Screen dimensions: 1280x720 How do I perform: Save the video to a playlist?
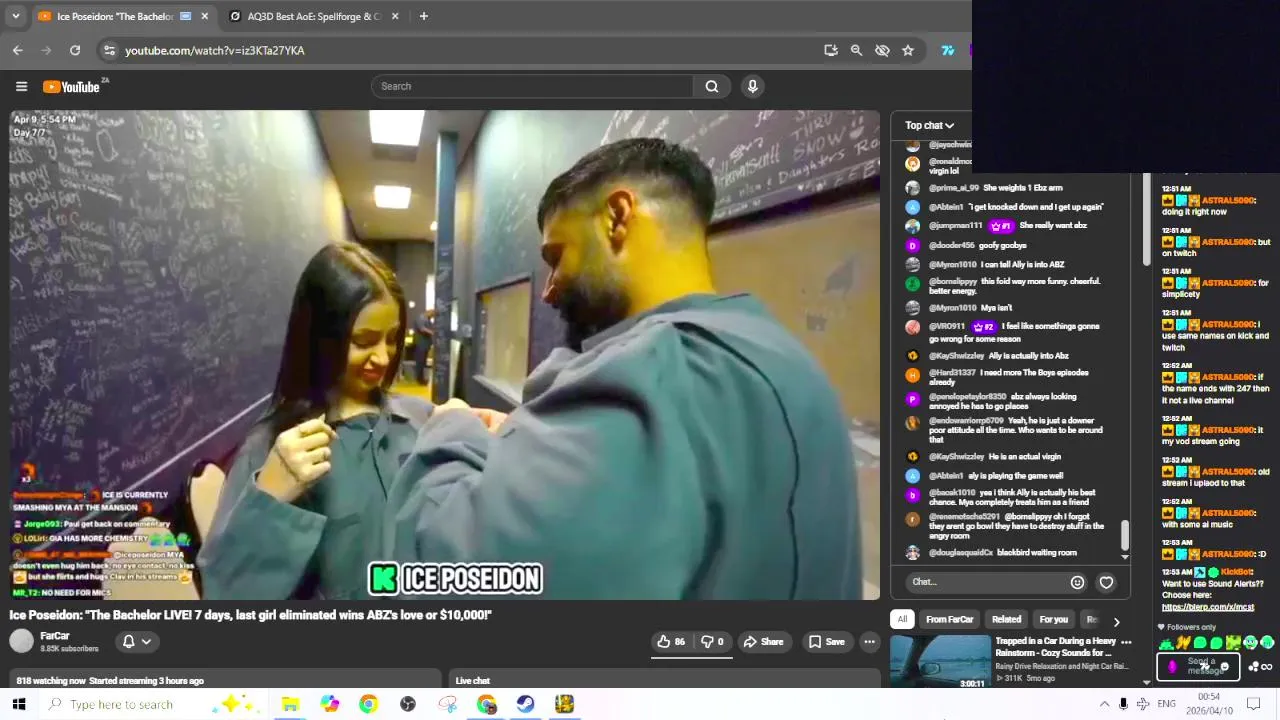pyautogui.click(x=826, y=642)
